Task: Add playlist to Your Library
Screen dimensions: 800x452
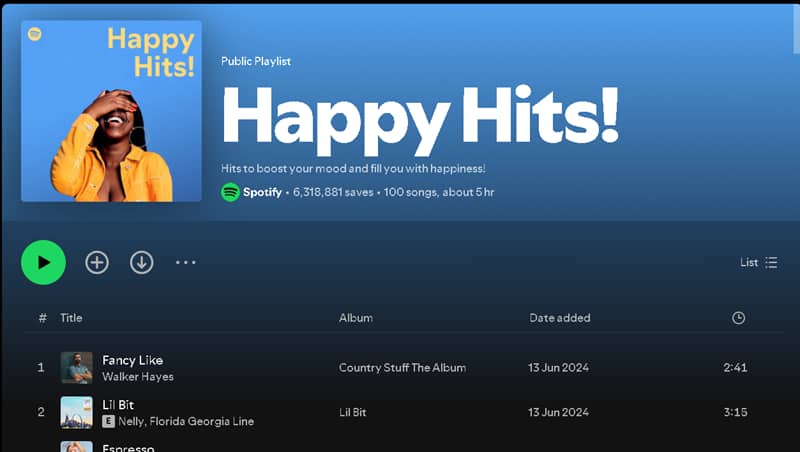Action: [97, 262]
